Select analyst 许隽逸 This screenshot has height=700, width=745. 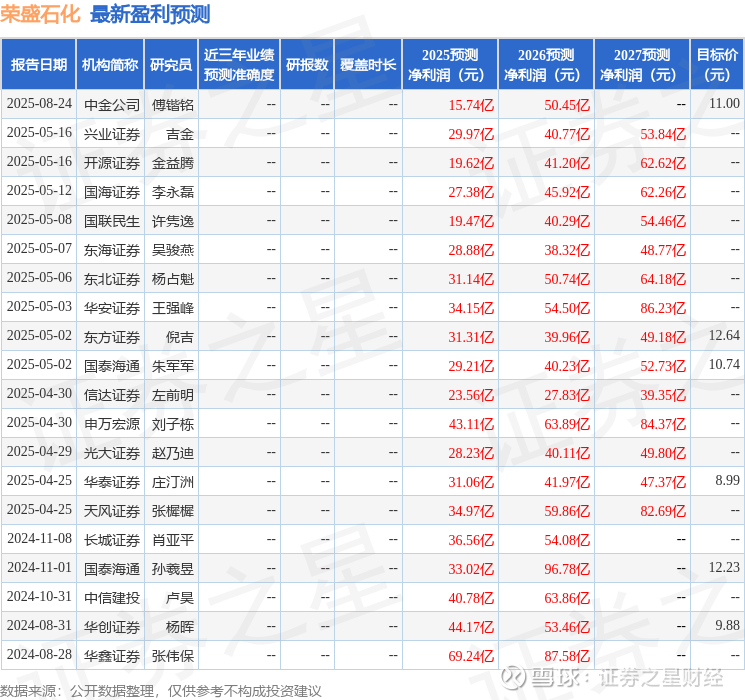(x=172, y=221)
